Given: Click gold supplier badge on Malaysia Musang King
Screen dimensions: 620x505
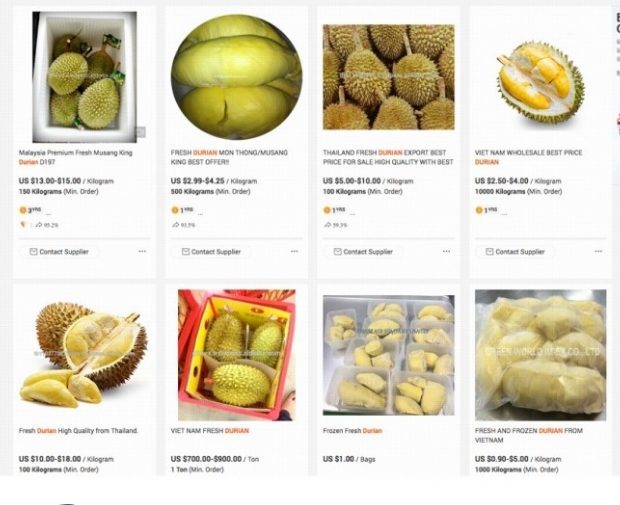Looking at the screenshot, I should [x=30, y=210].
